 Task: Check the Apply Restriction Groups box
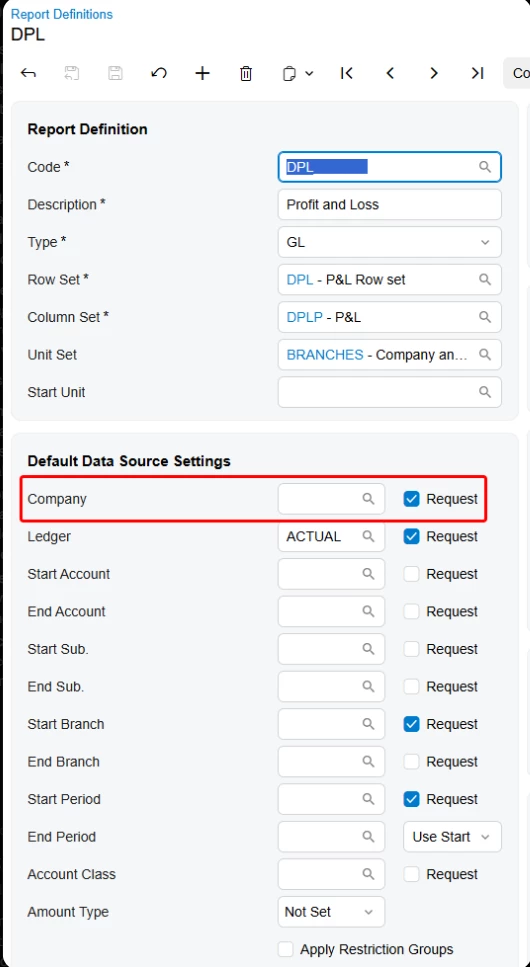286,949
